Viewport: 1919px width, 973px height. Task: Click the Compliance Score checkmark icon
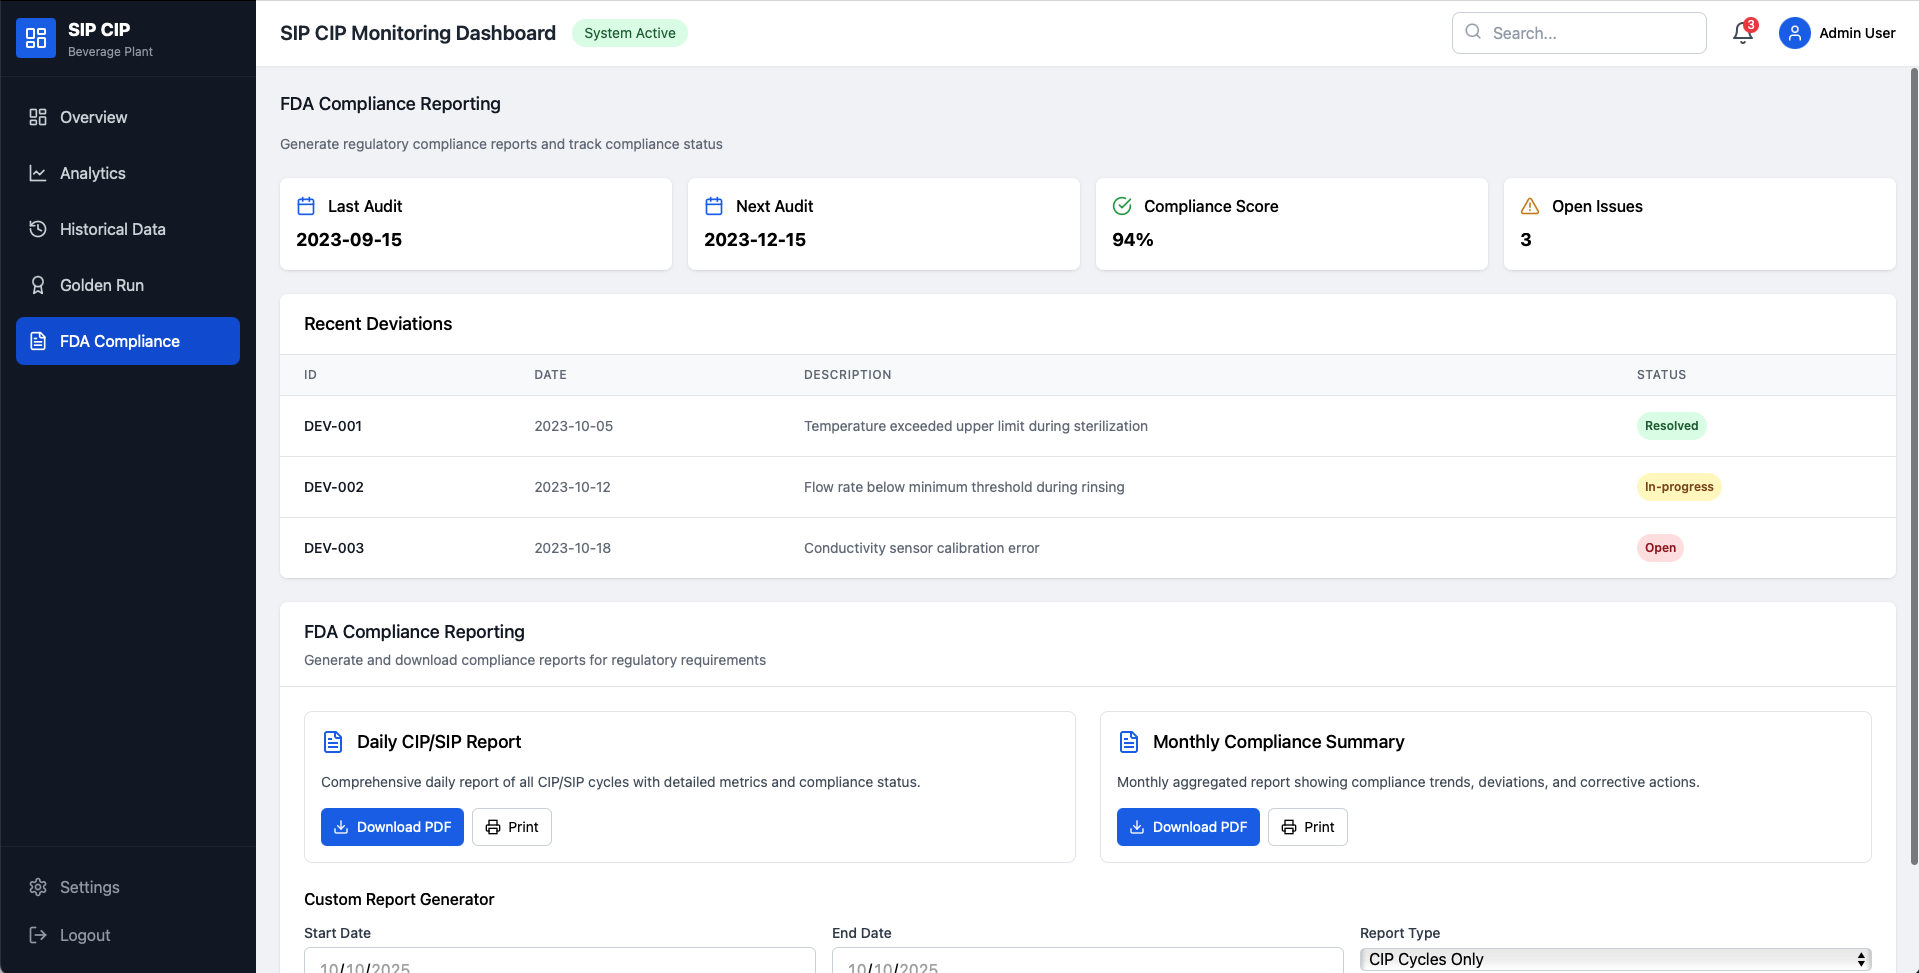pyautogui.click(x=1122, y=206)
